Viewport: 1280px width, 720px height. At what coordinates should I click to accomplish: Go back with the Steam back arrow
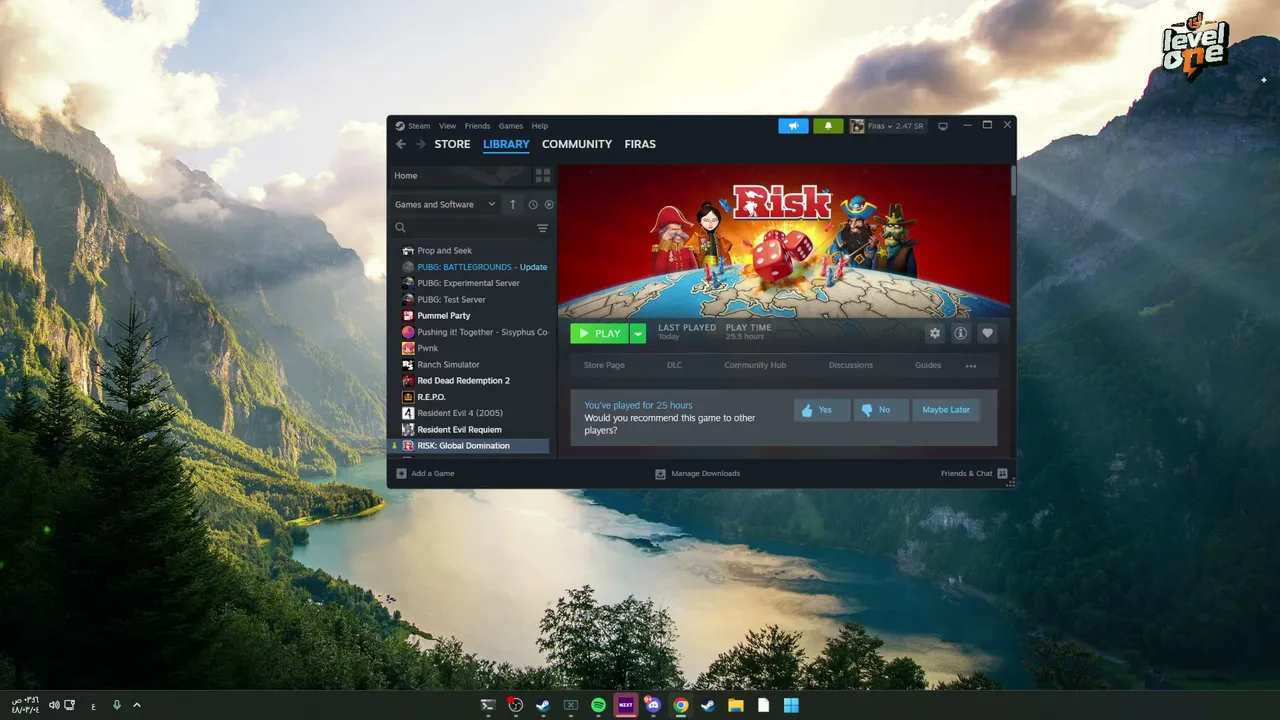[401, 144]
